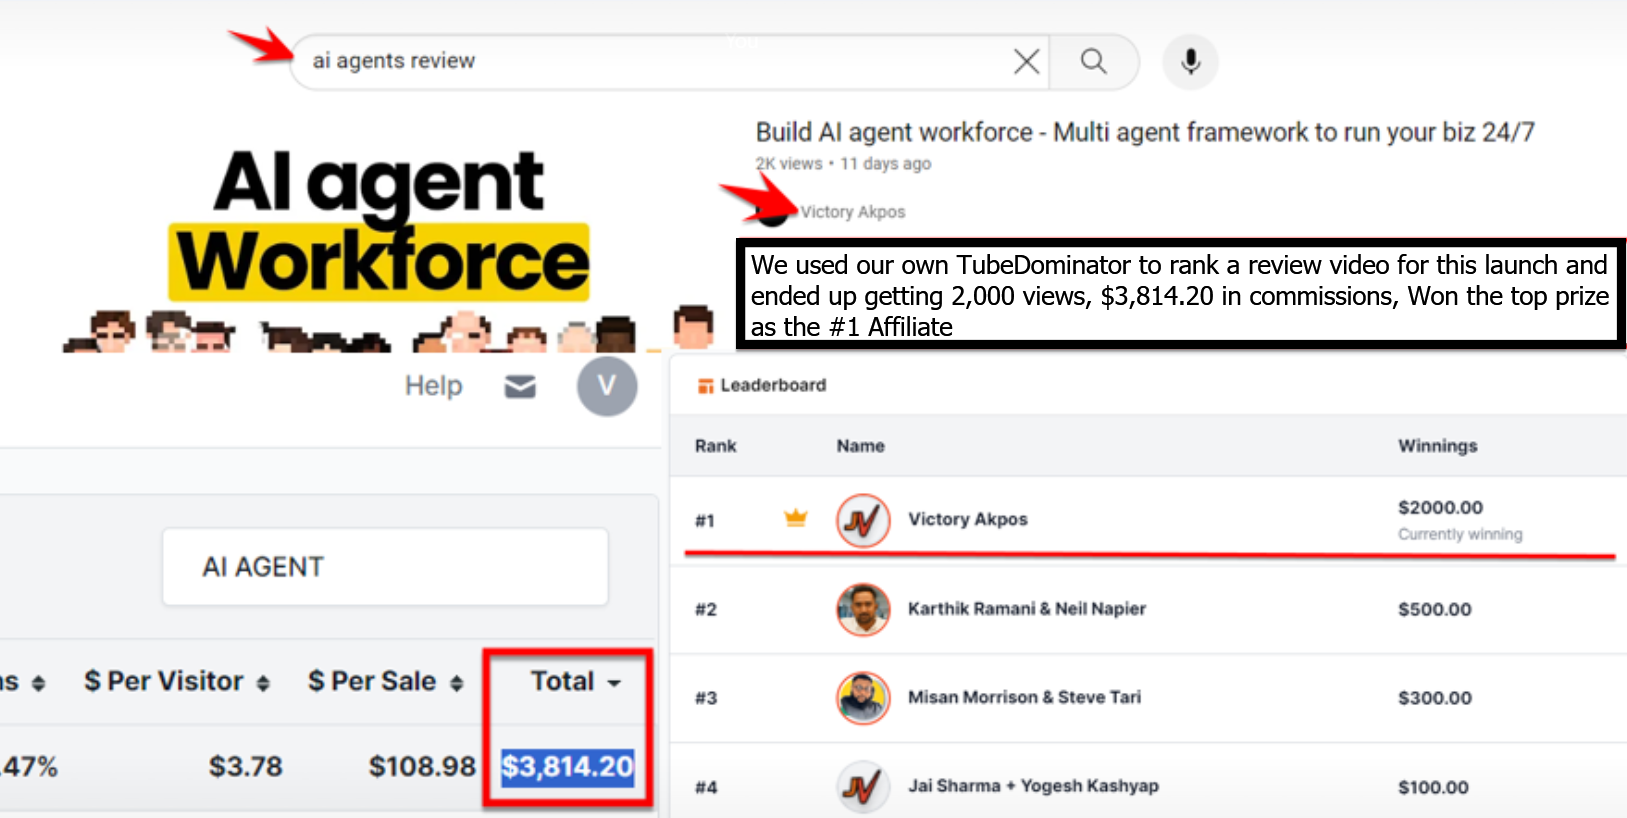The image size is (1627, 818).
Task: Open Victory Akpos channel name link
Action: click(x=852, y=212)
